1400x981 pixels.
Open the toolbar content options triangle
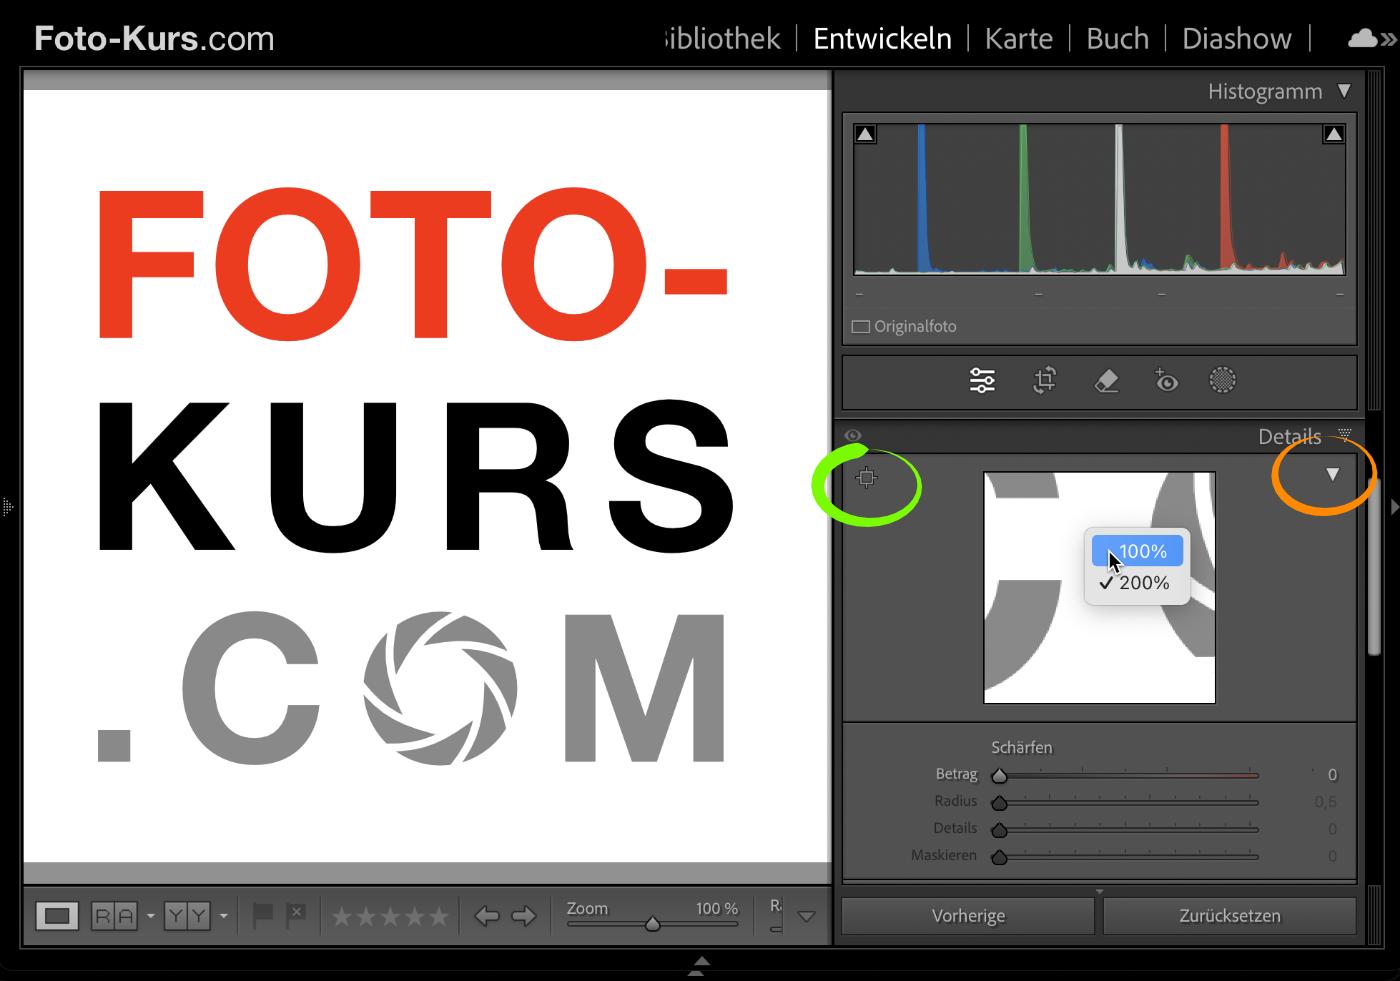[807, 917]
